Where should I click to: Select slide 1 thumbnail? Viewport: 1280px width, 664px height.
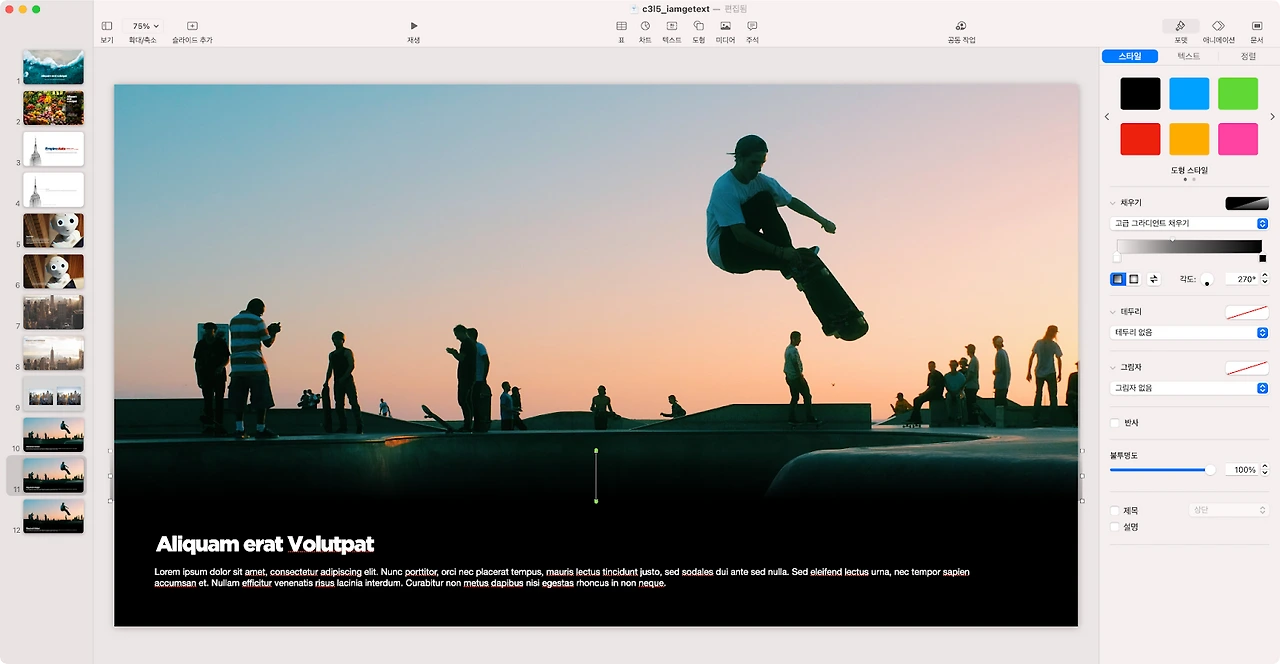53,67
